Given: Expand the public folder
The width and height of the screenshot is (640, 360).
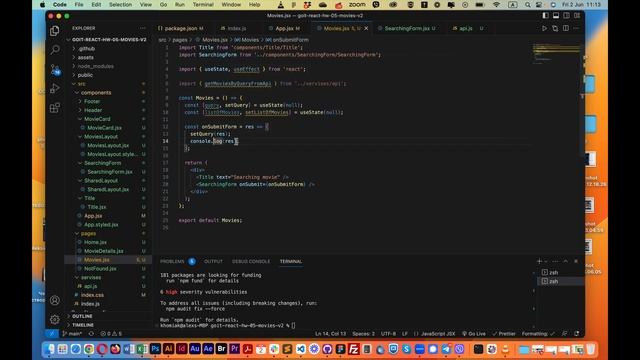Looking at the screenshot, I should point(85,75).
